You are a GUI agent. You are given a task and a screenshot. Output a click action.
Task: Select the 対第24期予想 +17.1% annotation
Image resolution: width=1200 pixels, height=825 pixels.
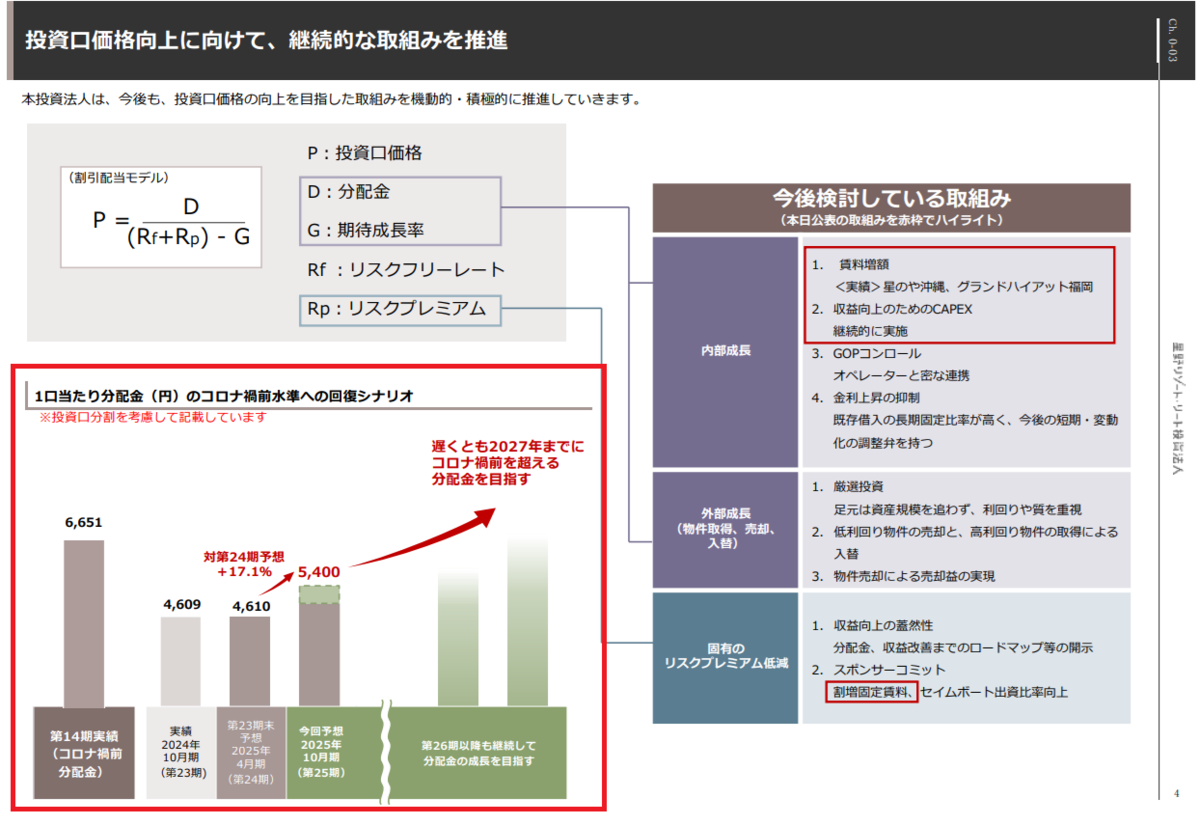point(244,565)
